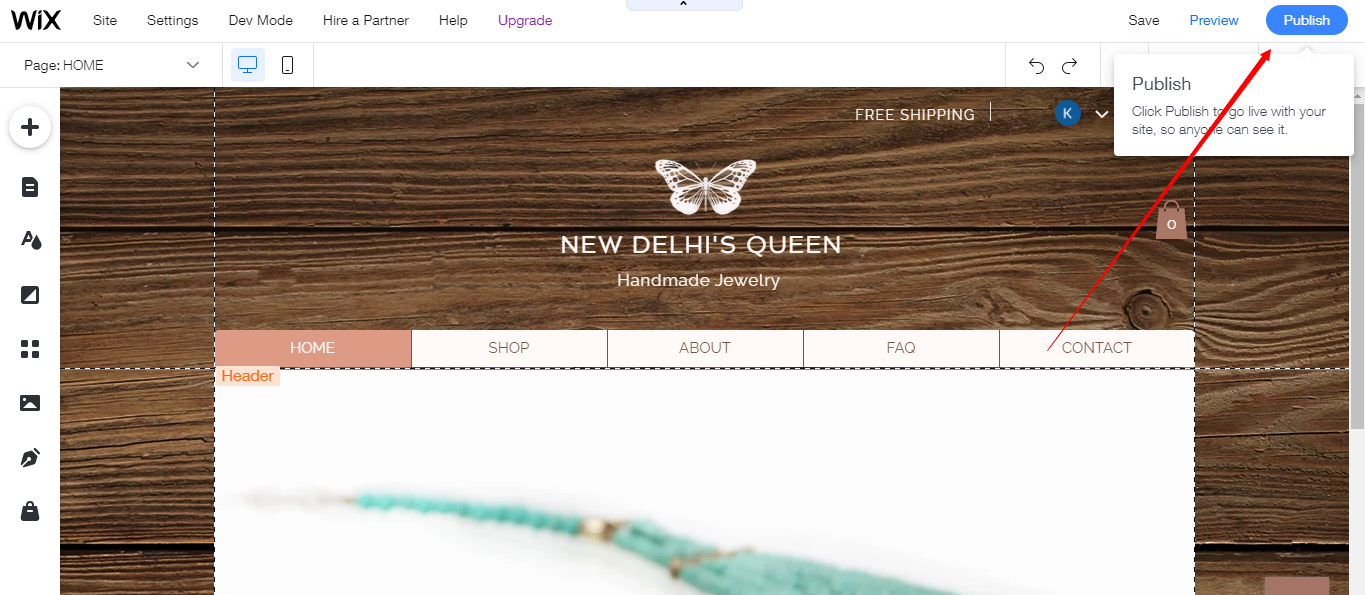Open the Add Apps grid icon
Screen dimensions: 1365x595
30,349
